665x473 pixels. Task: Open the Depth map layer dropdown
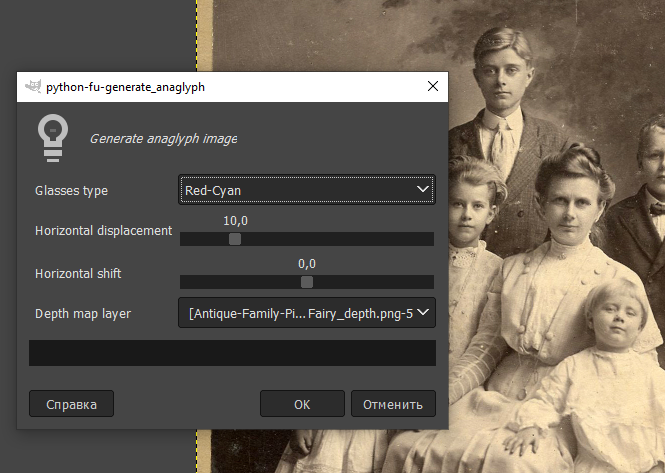(307, 313)
